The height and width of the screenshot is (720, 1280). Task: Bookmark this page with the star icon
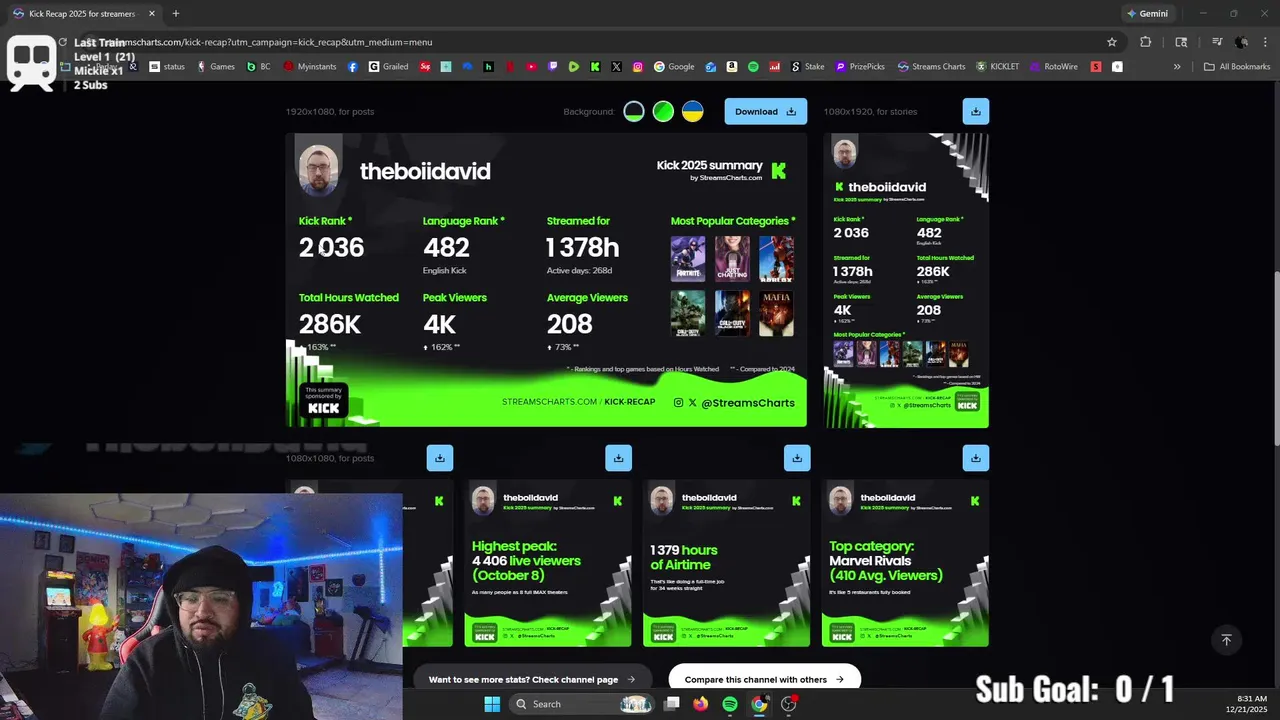click(1111, 42)
